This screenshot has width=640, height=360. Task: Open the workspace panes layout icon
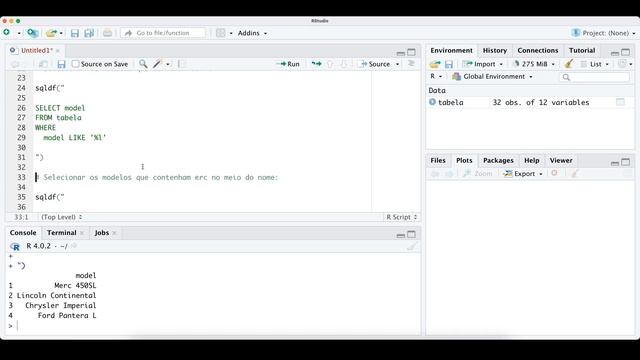point(220,33)
